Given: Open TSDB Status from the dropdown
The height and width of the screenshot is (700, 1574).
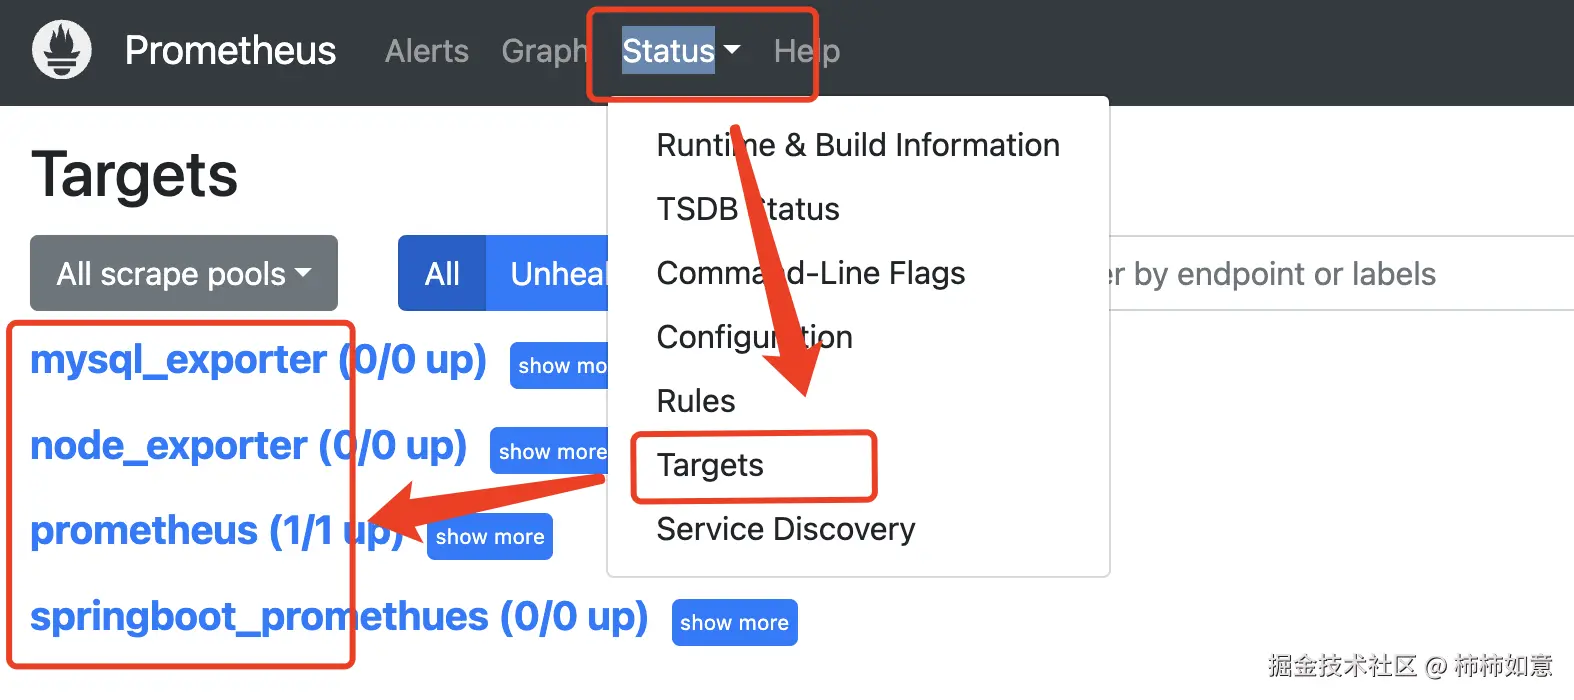Looking at the screenshot, I should click(747, 209).
